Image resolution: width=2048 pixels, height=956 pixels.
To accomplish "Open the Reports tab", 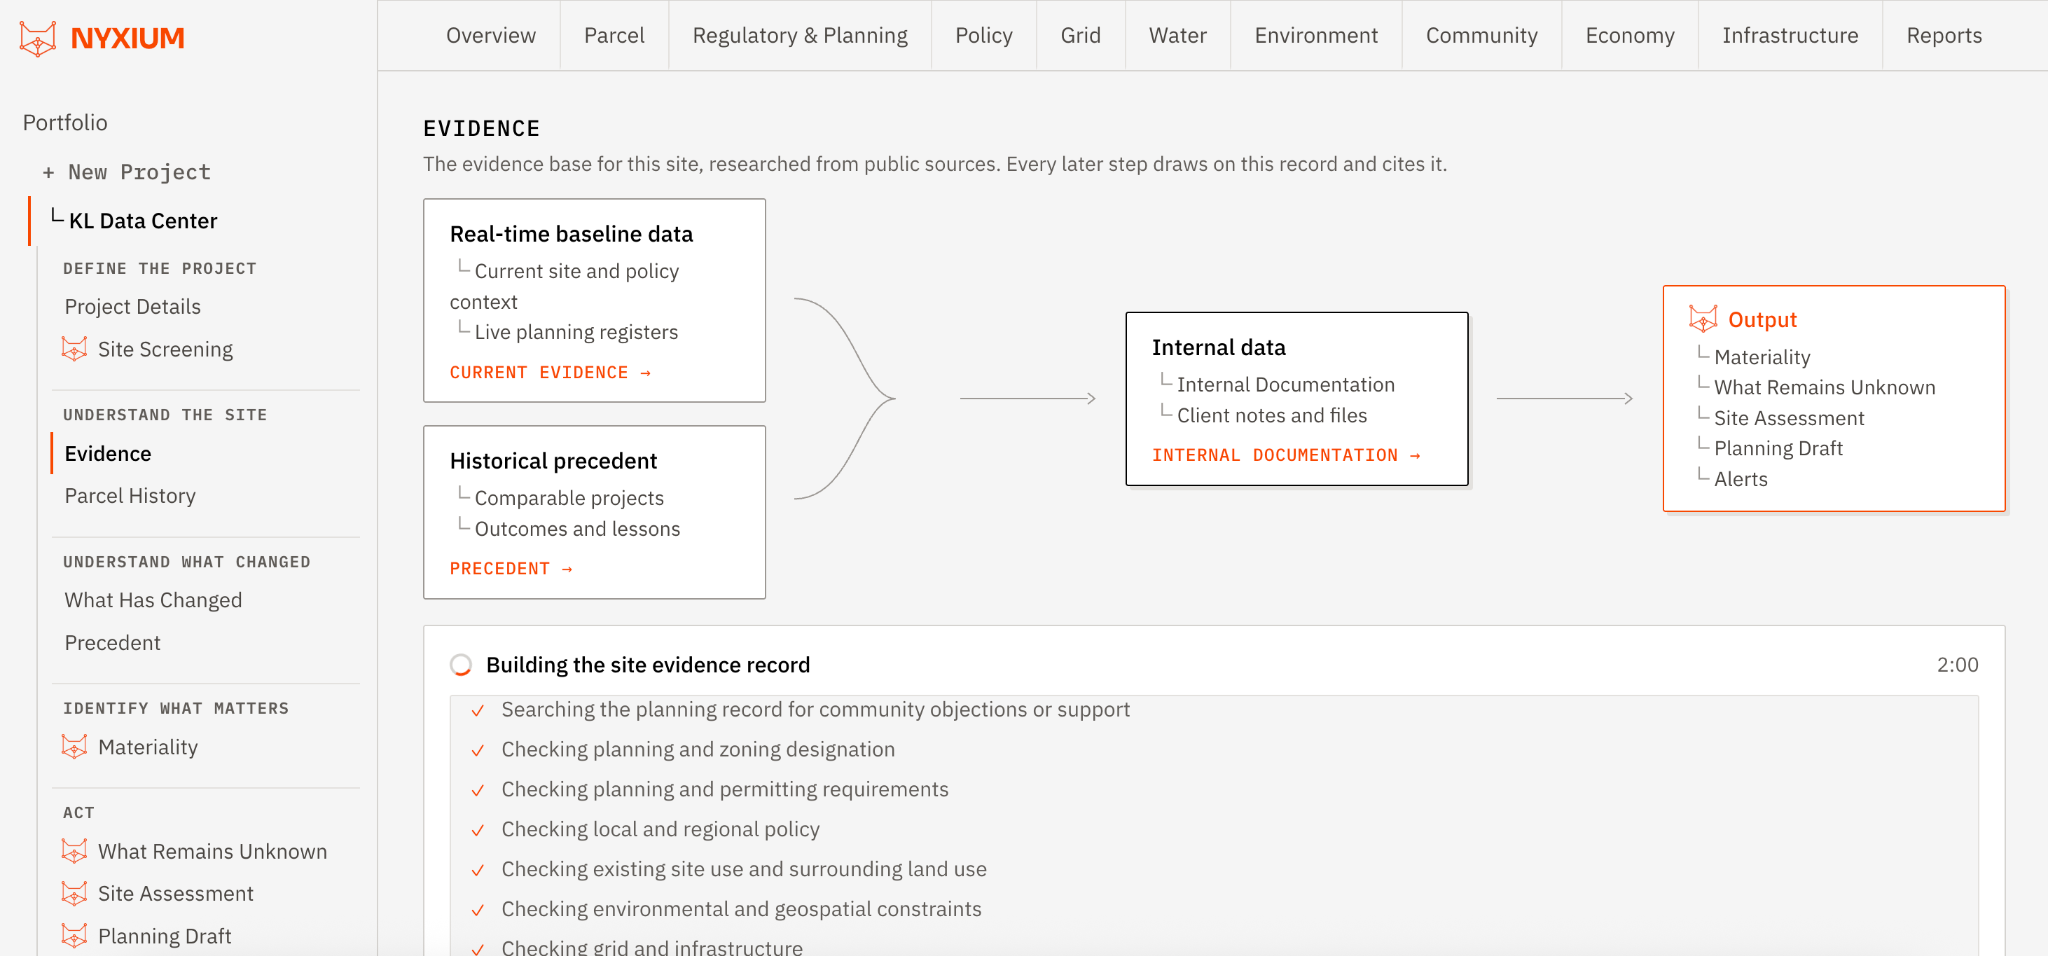I will coord(1944,35).
